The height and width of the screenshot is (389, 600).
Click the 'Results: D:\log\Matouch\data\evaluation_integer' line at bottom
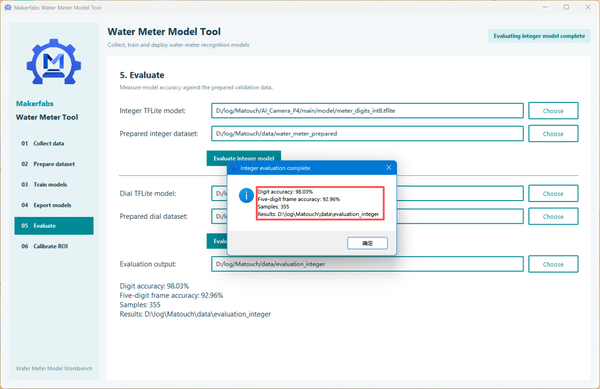click(x=195, y=314)
